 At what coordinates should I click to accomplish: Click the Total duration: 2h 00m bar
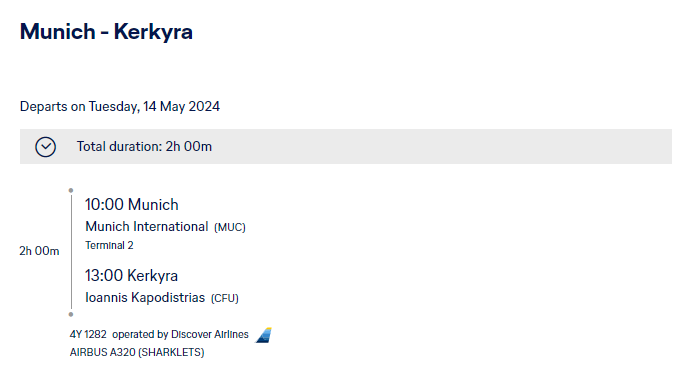coord(346,147)
